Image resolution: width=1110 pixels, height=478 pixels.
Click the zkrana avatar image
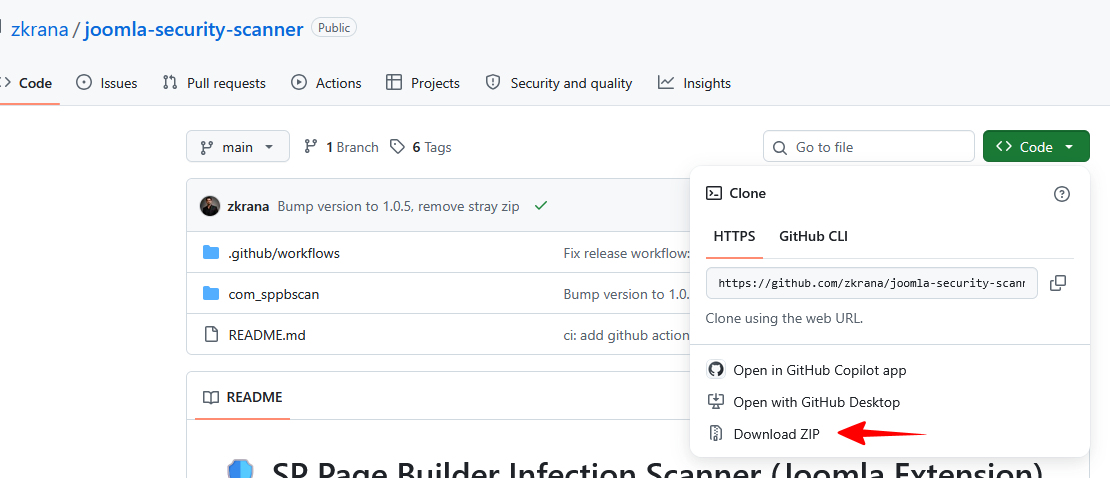(x=210, y=206)
